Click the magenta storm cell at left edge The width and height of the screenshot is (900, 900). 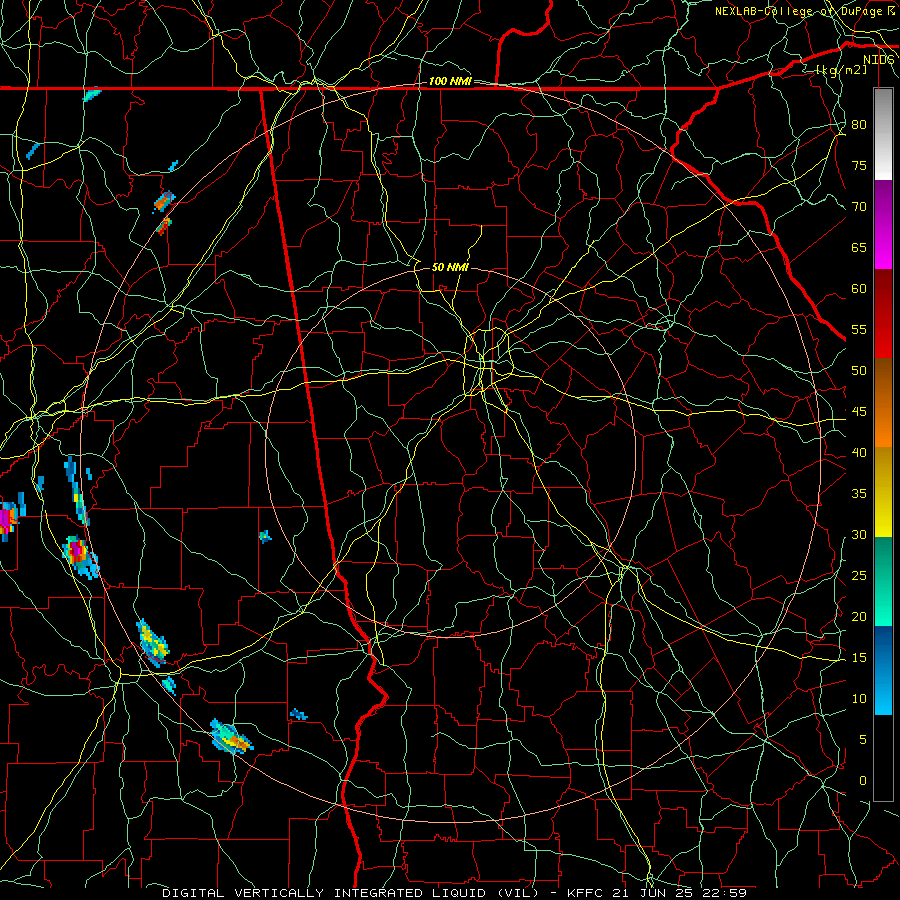8,518
